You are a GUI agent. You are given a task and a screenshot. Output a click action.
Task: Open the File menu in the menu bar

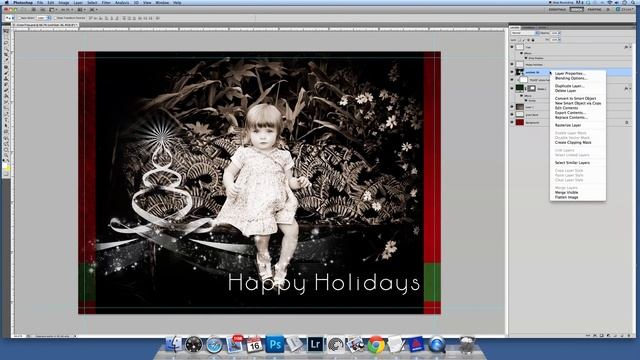point(40,2)
